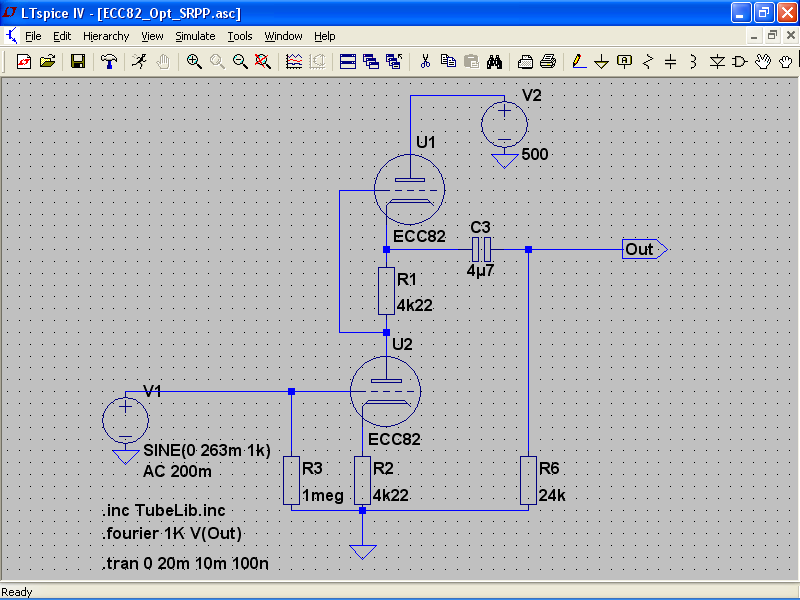Click the Print printer icon
This screenshot has height=600, width=800.
tap(548, 62)
